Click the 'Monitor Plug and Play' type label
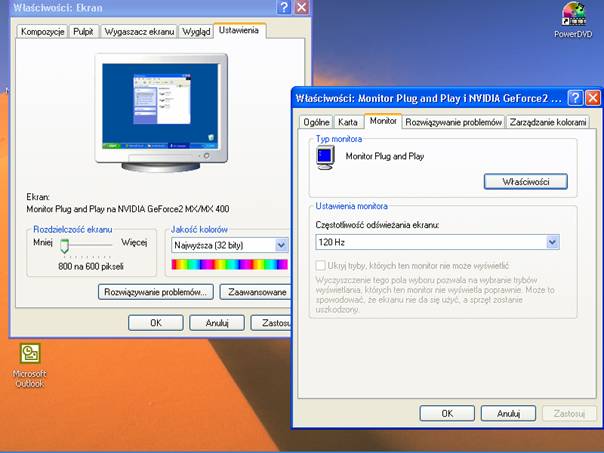The height and width of the screenshot is (453, 604). point(385,156)
